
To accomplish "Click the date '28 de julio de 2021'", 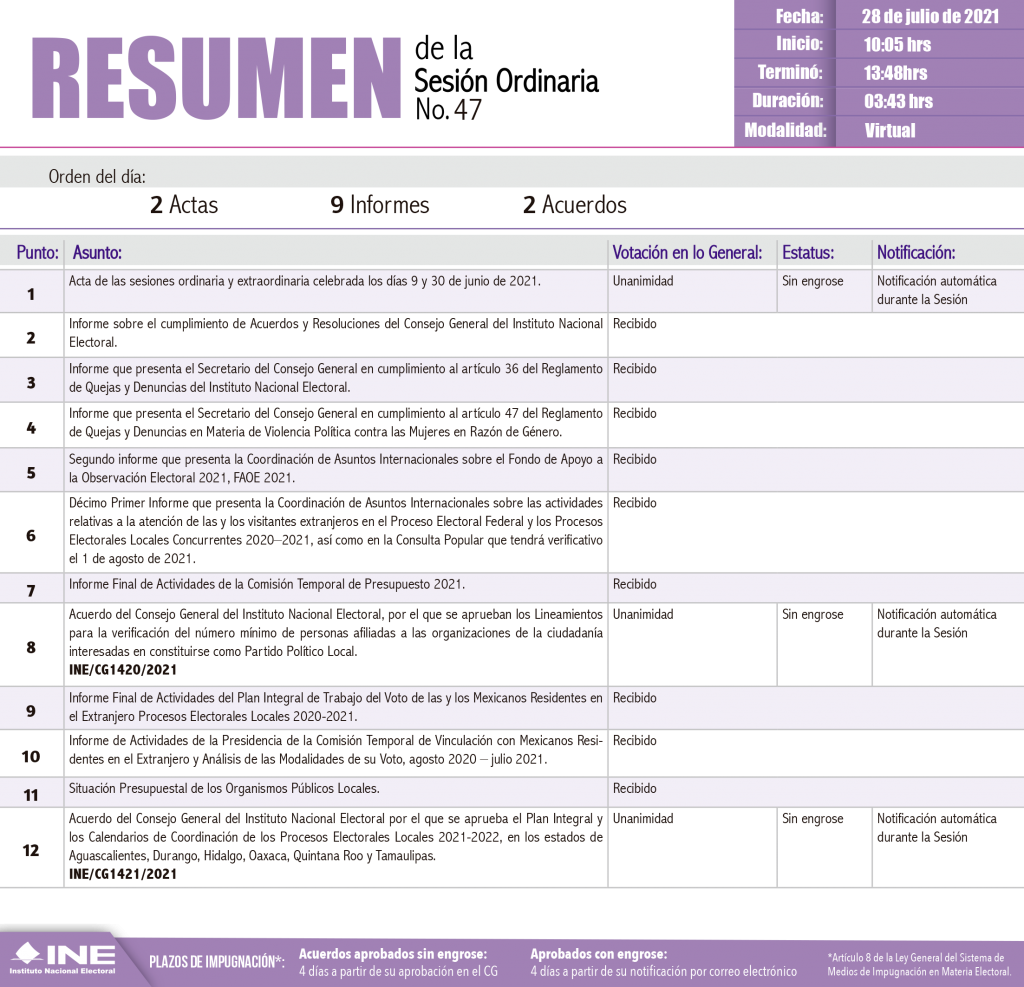I will click(930, 16).
